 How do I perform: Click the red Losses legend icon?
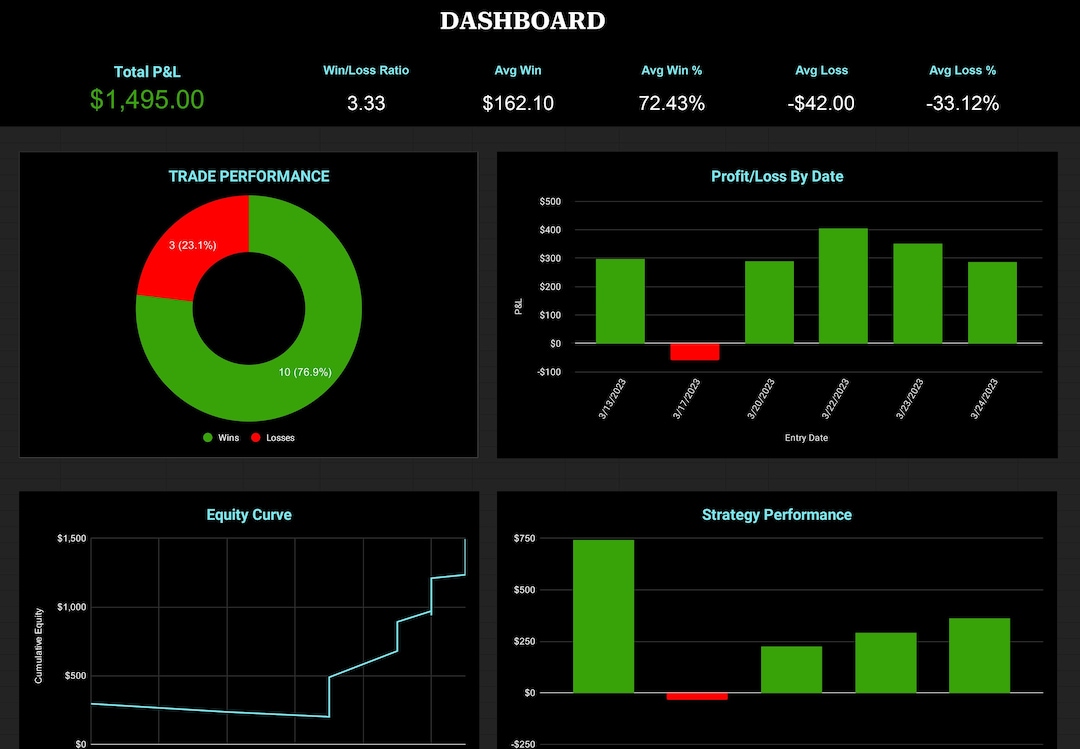[253, 437]
